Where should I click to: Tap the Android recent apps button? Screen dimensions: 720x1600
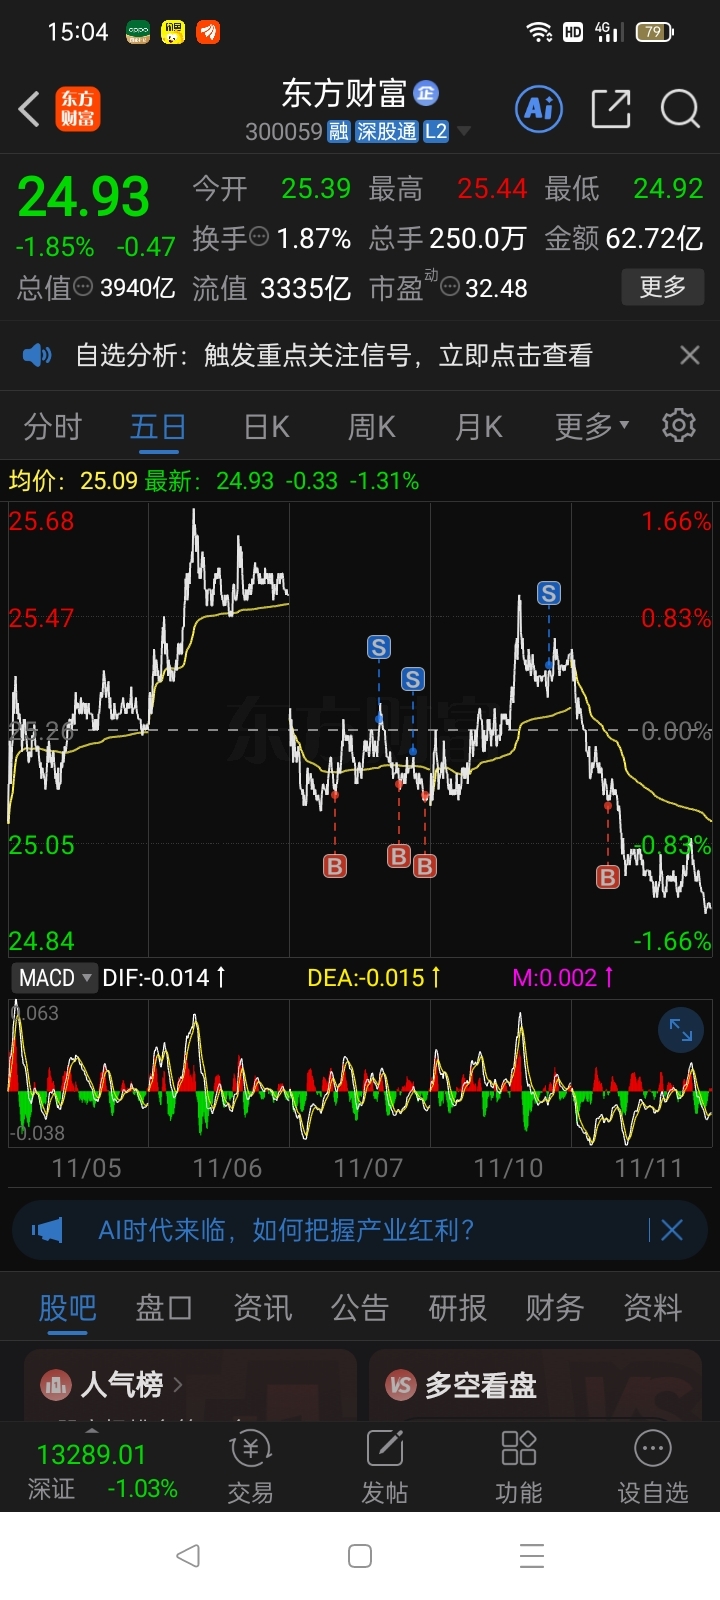coord(532,1555)
